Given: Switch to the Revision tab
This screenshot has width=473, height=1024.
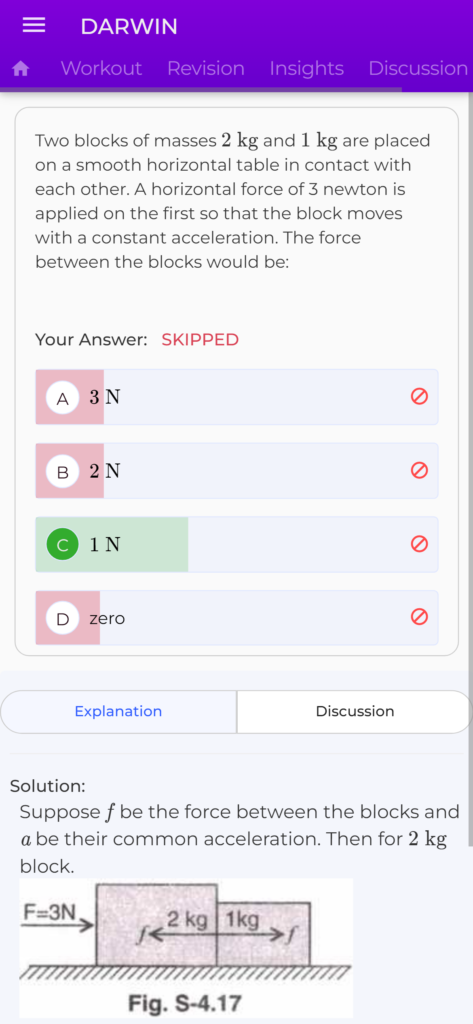Looking at the screenshot, I should pos(206,69).
